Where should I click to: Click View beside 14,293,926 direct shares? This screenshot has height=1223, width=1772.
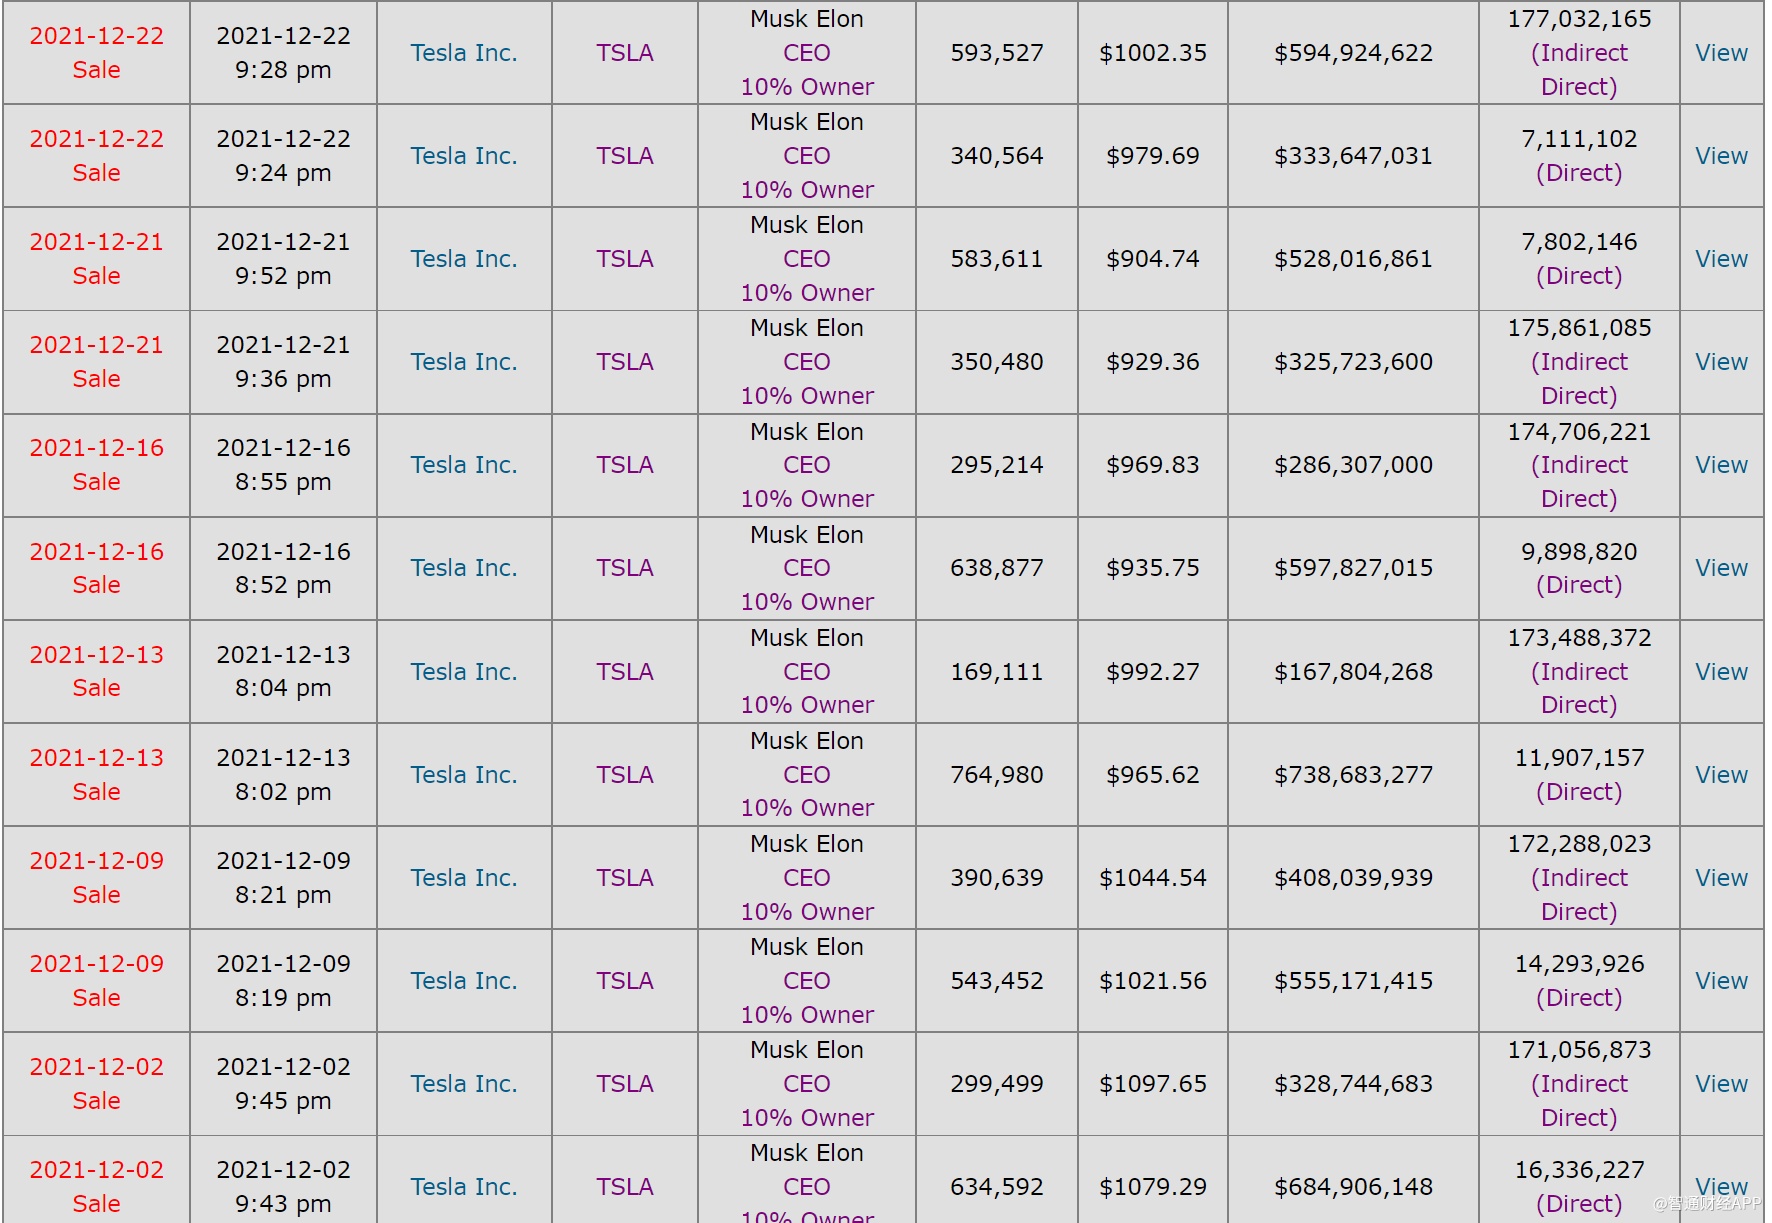[1721, 981]
